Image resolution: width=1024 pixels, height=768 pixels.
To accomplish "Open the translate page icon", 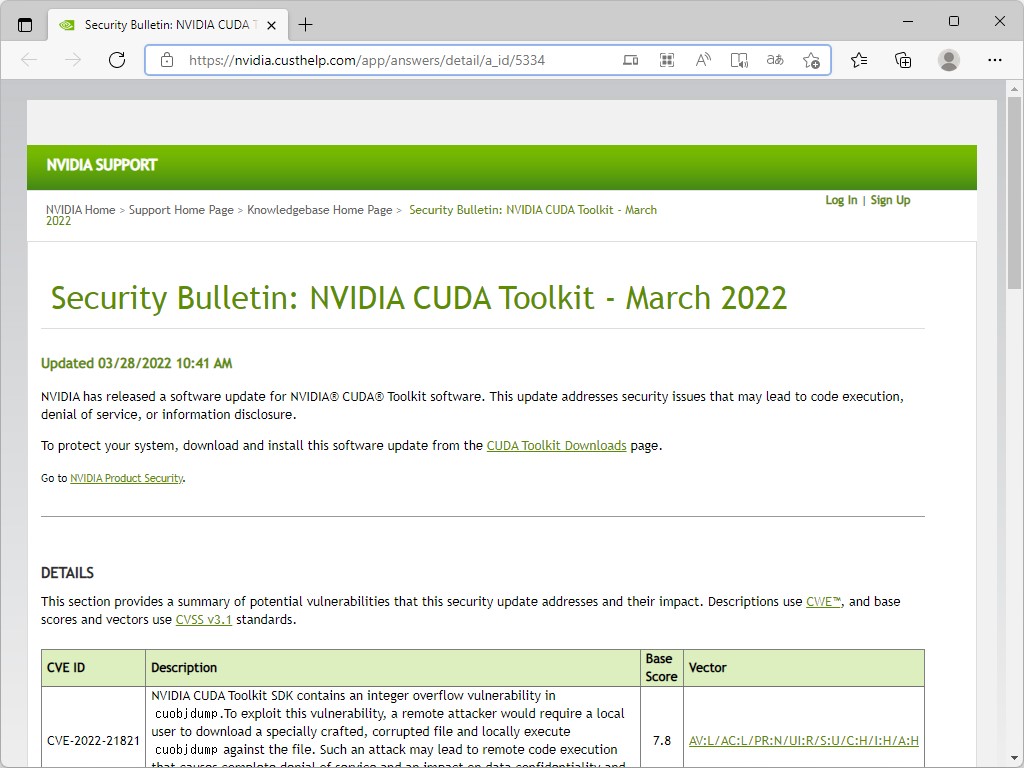I will (x=775, y=60).
